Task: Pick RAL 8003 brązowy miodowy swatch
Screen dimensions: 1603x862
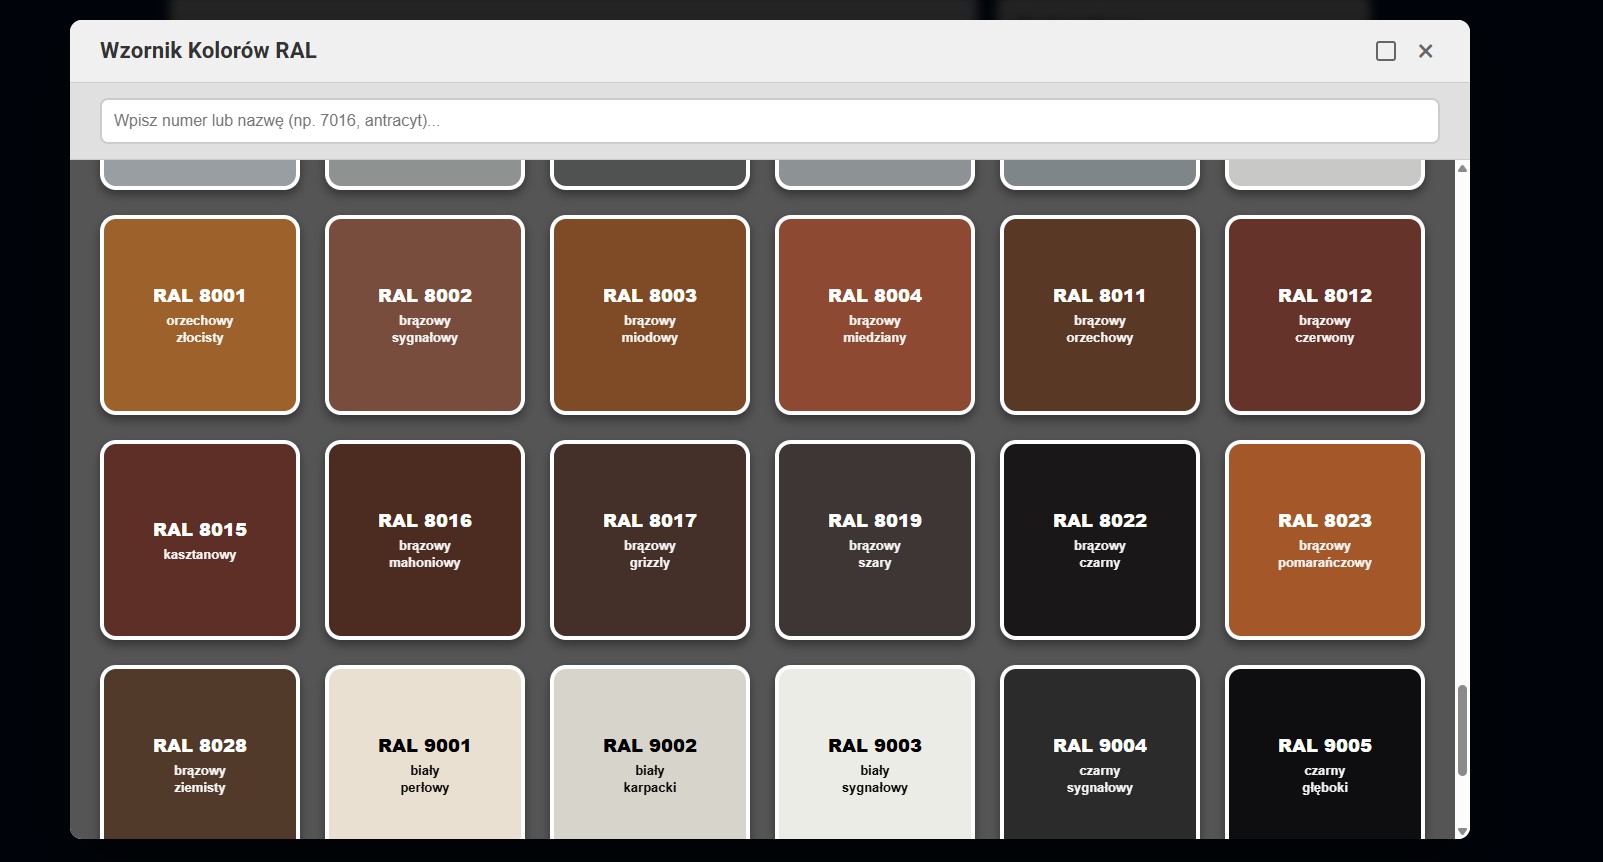Action: (650, 315)
